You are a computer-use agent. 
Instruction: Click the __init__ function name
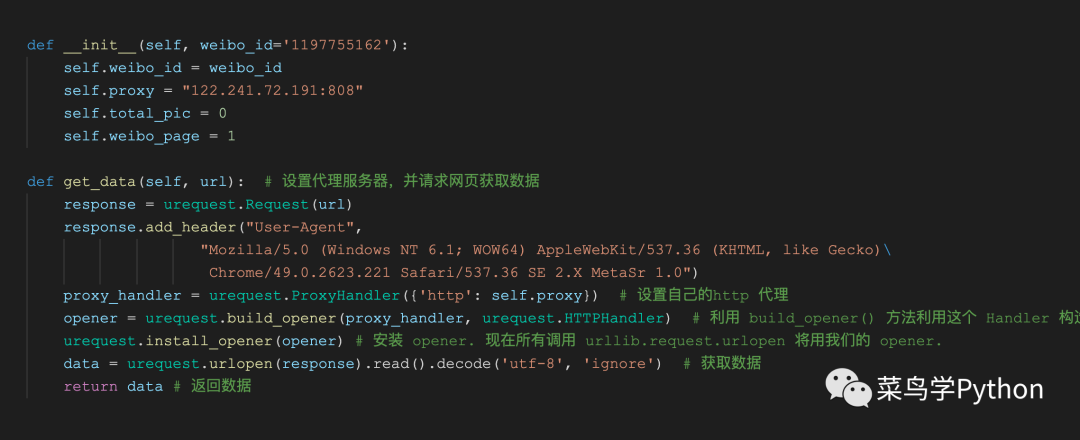click(x=100, y=45)
